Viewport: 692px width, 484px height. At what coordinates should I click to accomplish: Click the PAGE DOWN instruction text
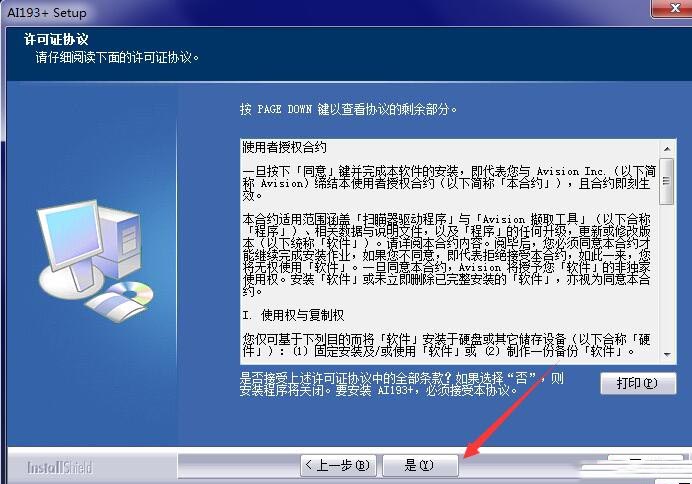tap(348, 109)
